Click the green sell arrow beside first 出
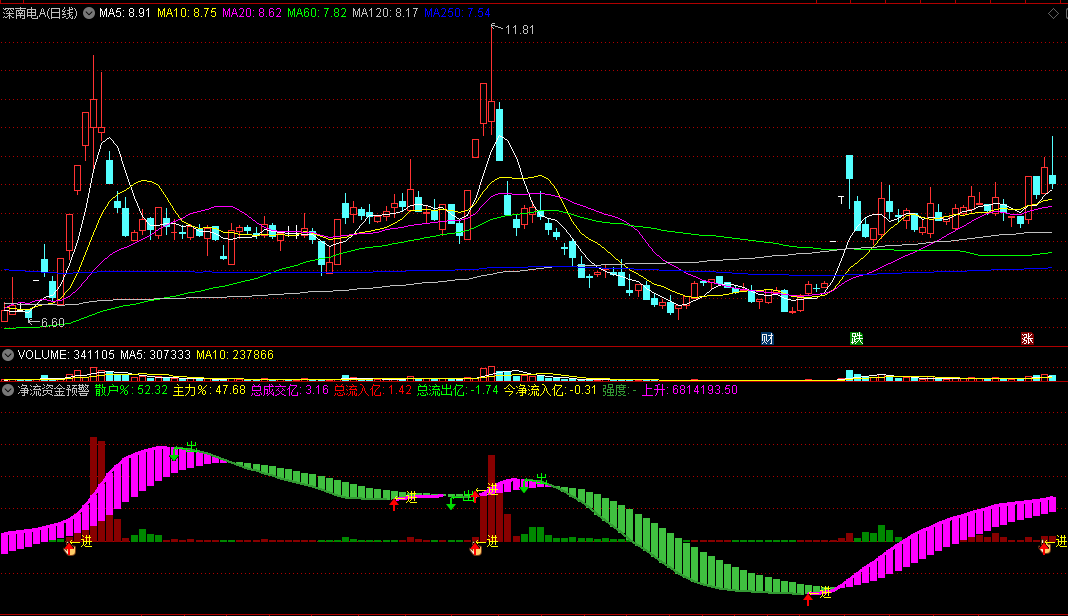 174,453
